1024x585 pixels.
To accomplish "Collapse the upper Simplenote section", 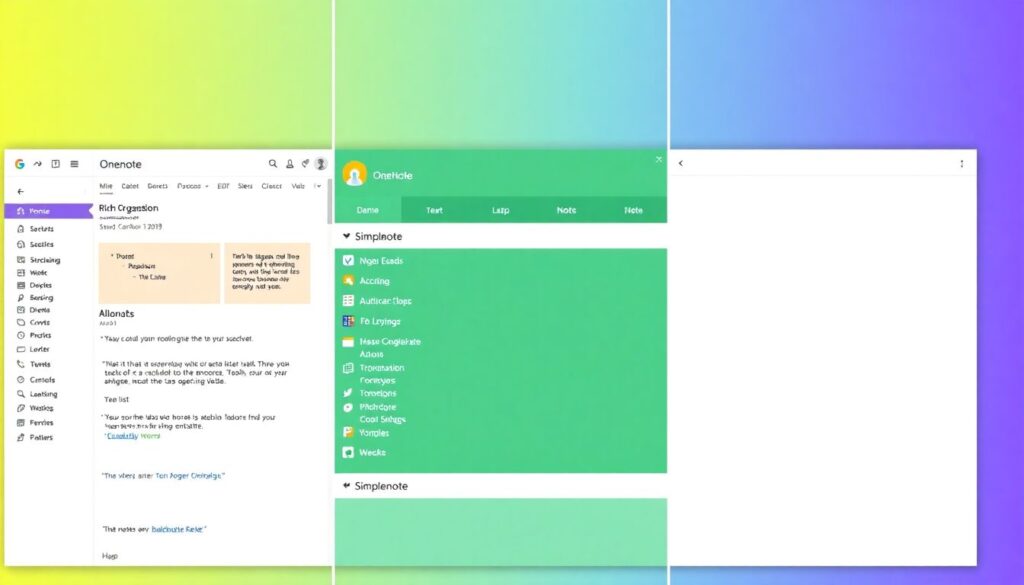I will [347, 237].
